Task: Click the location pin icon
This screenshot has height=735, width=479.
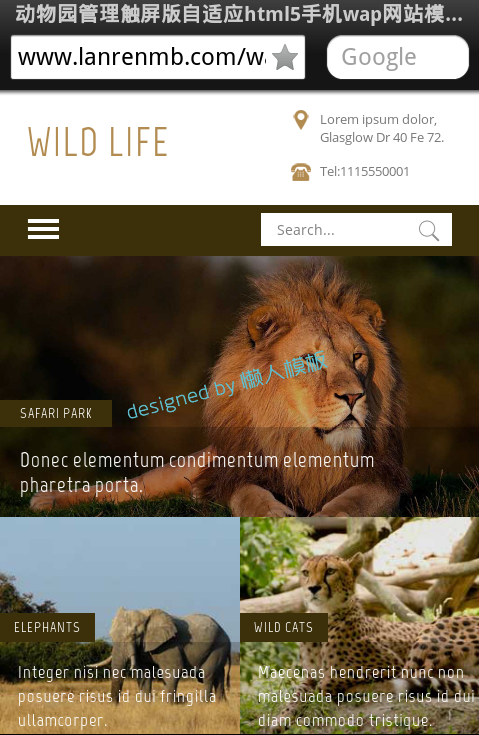Action: click(x=300, y=120)
